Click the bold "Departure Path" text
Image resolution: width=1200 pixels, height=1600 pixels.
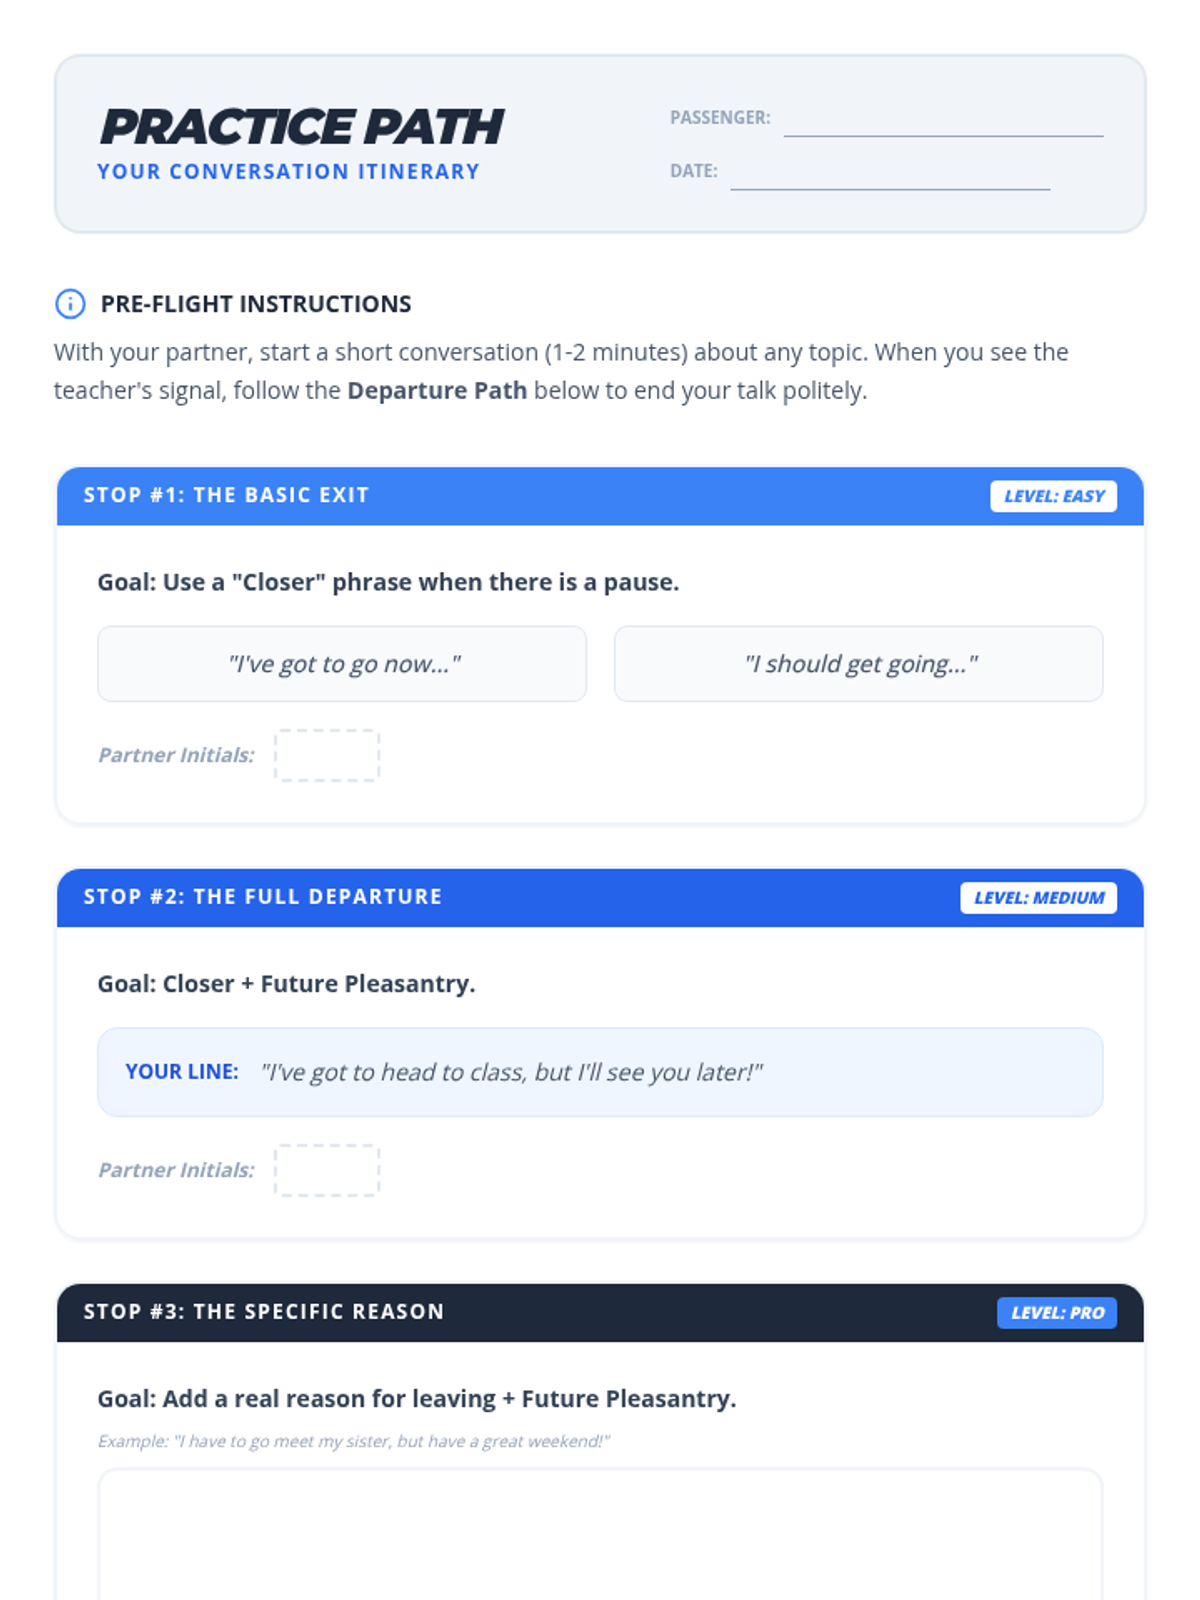pyautogui.click(x=437, y=390)
